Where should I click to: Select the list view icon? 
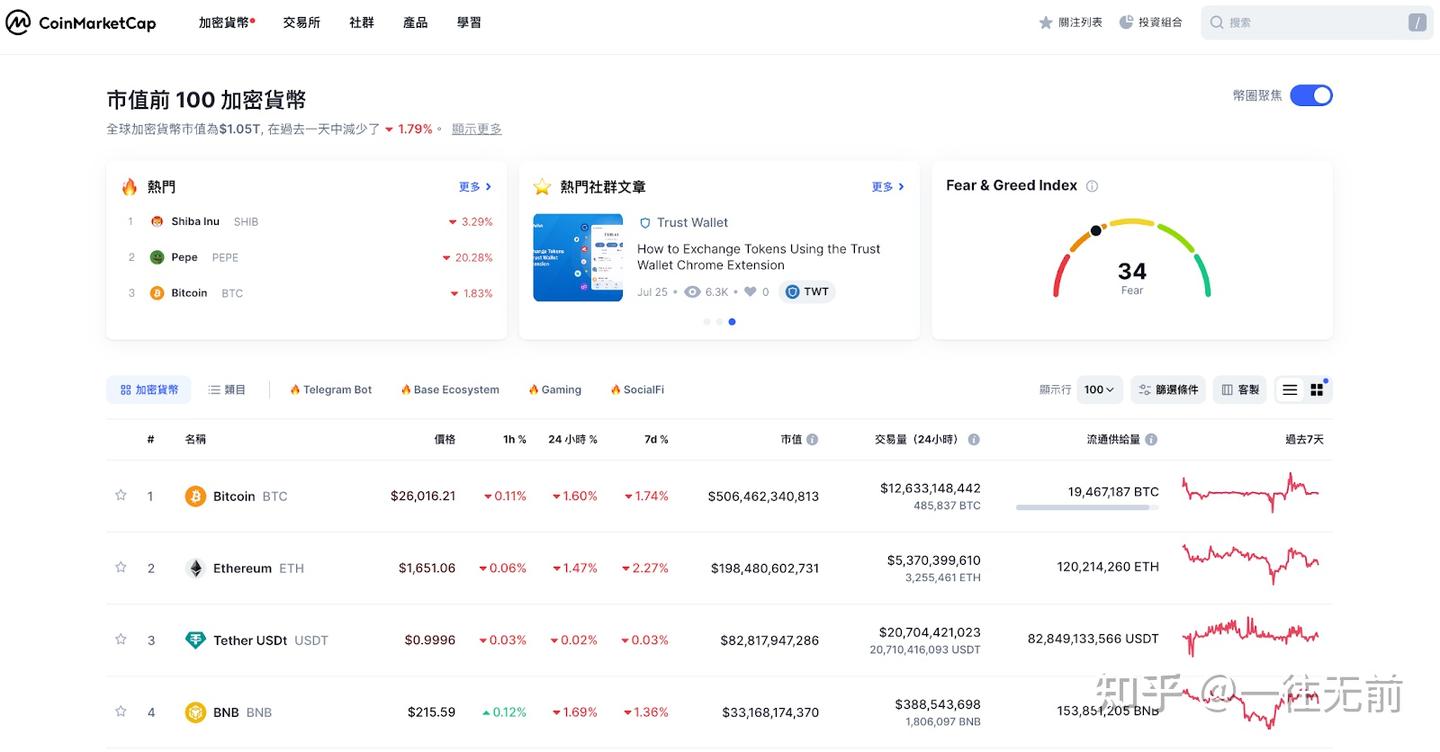[1289, 389]
